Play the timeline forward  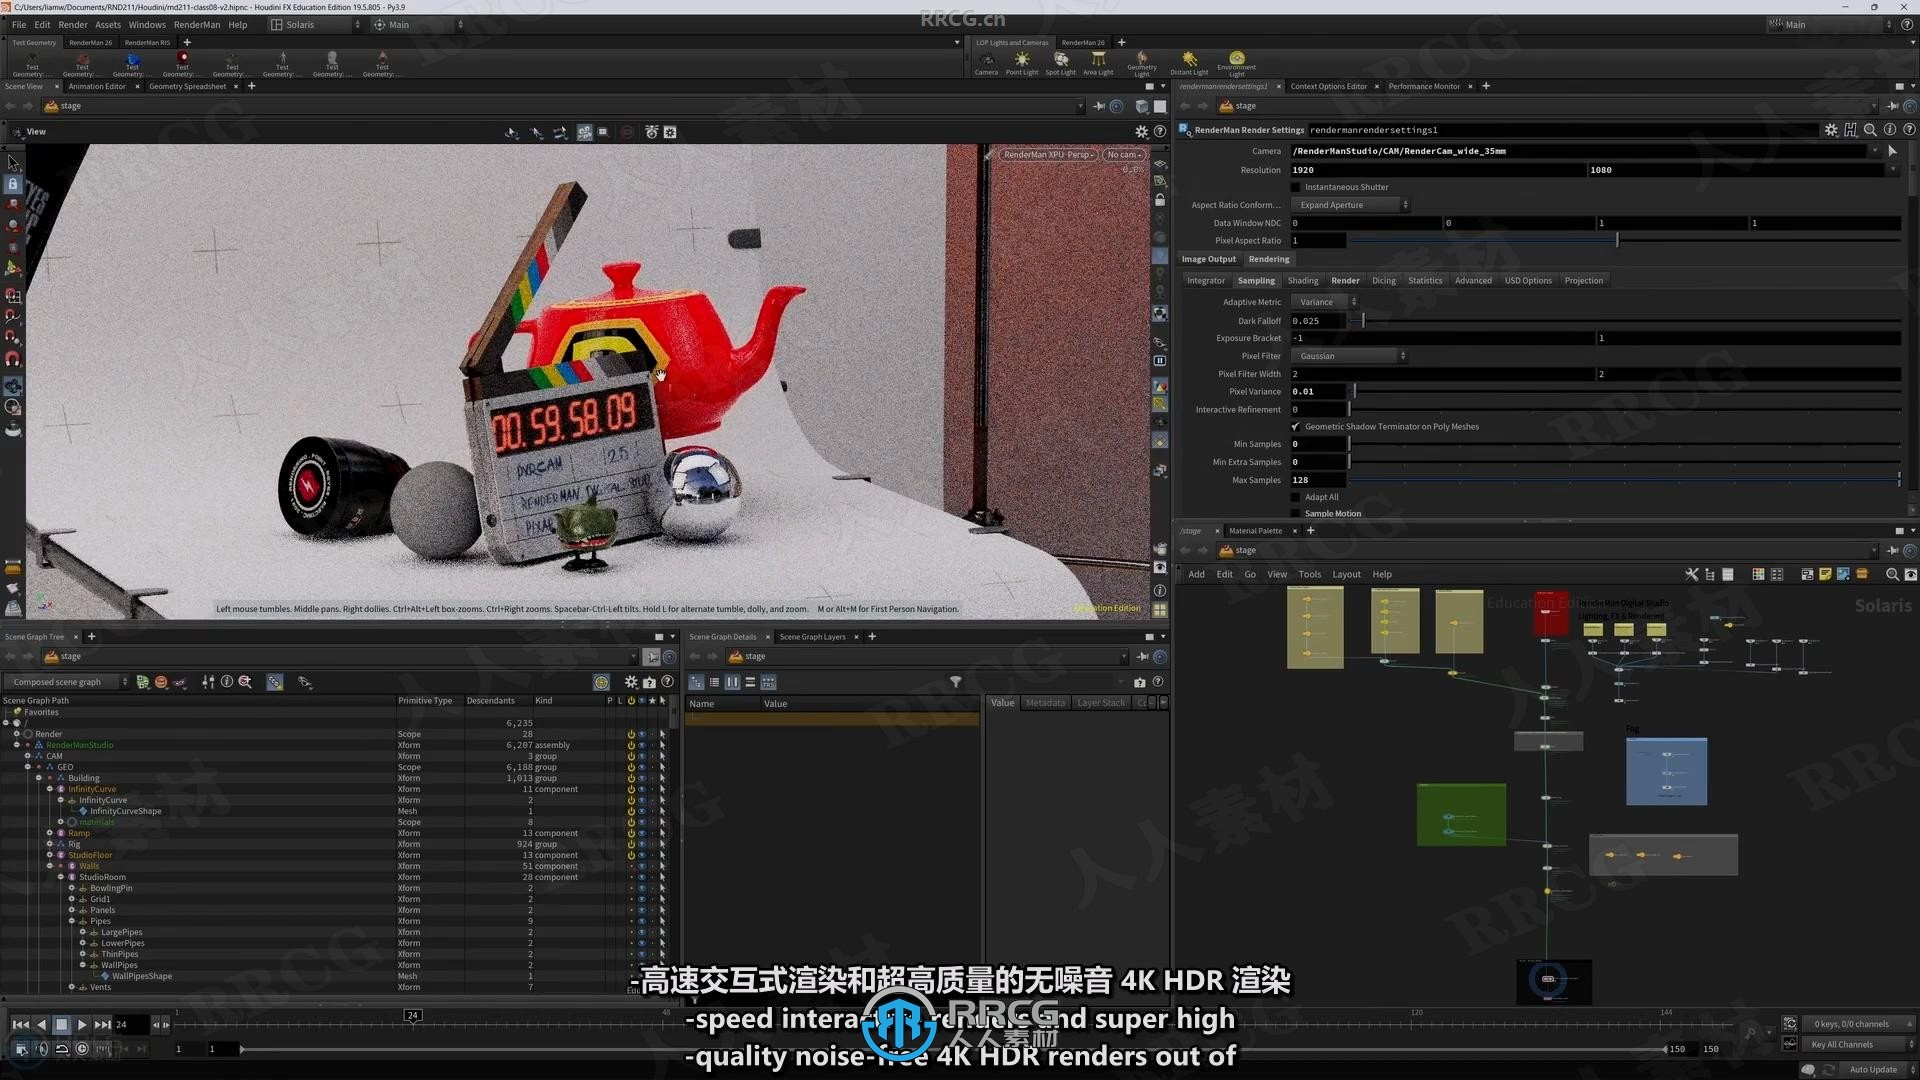tap(82, 1024)
